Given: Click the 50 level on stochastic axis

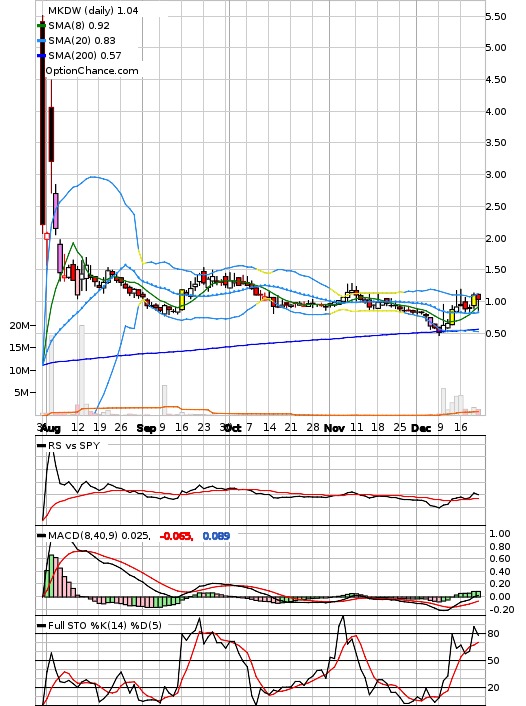Looking at the screenshot, I should (x=494, y=661).
